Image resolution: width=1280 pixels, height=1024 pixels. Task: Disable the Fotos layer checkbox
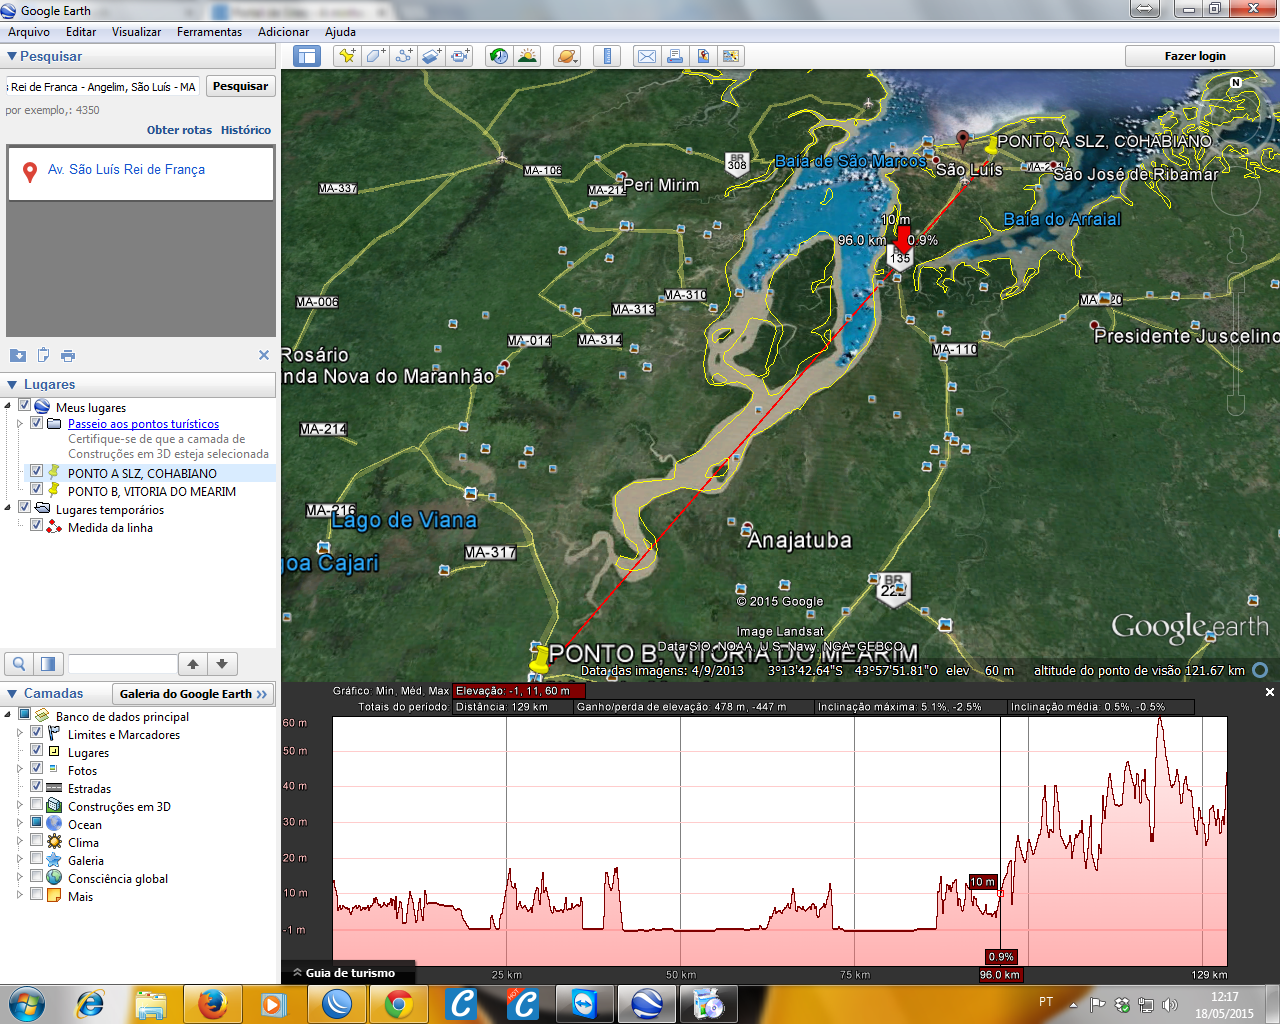point(37,769)
